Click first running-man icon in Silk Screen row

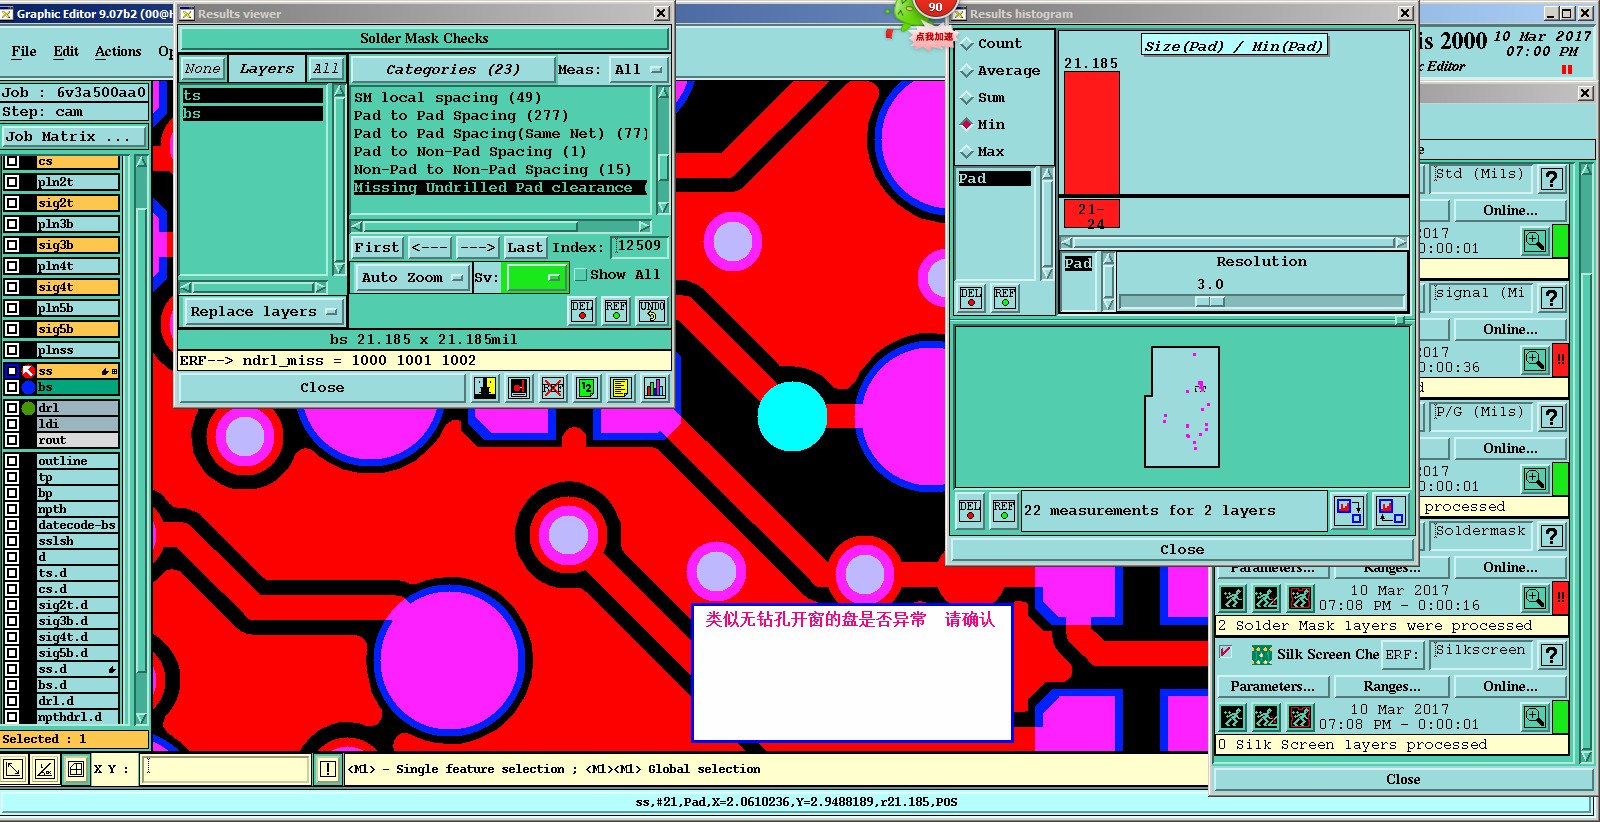click(1232, 717)
